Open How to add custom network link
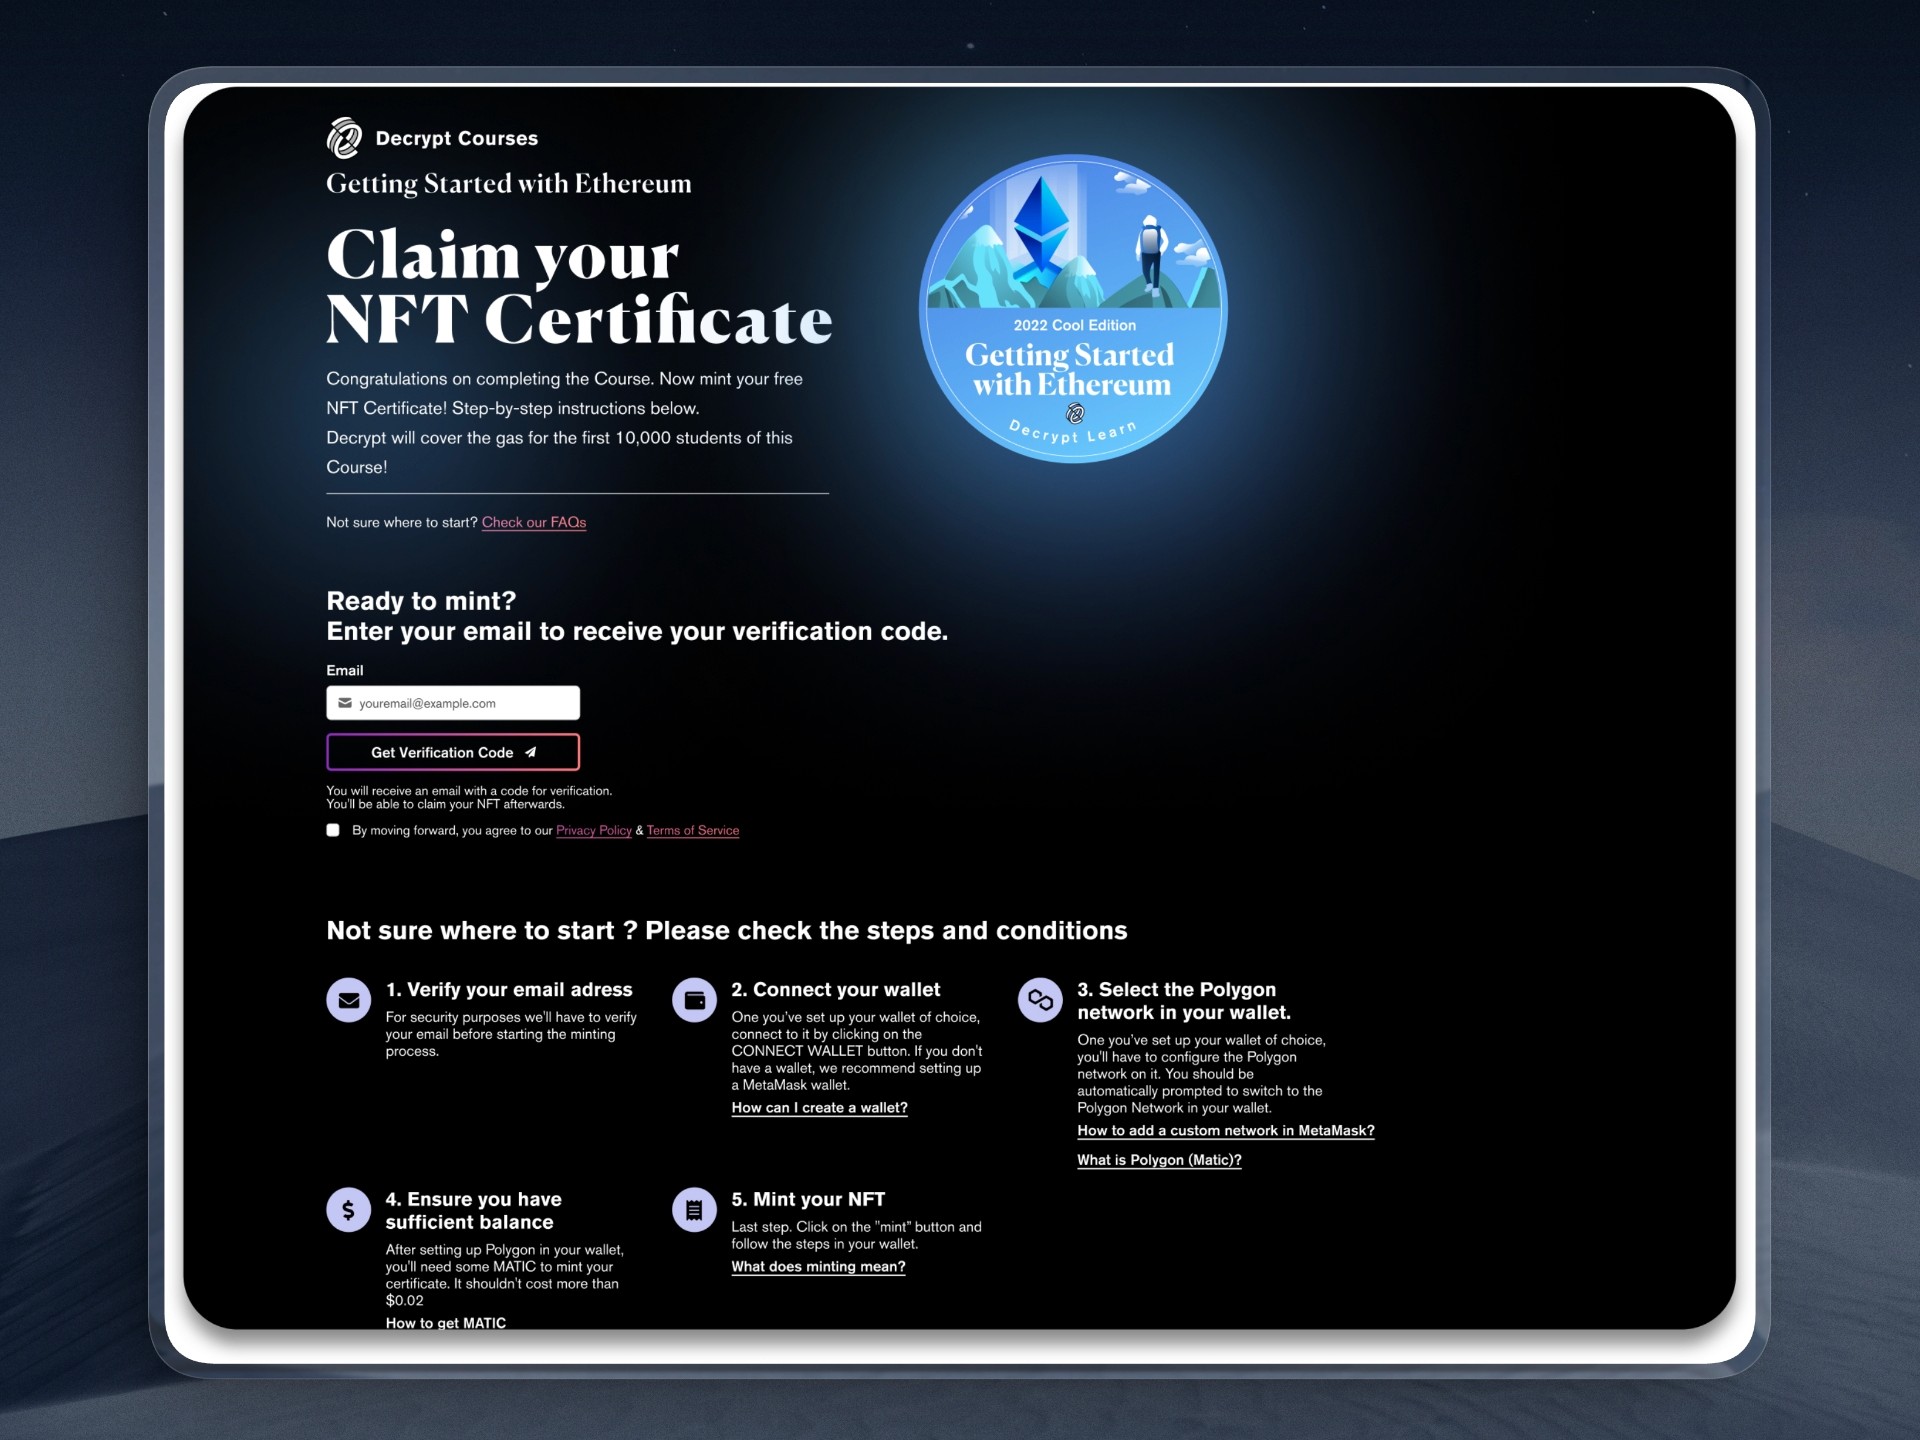The height and width of the screenshot is (1440, 1920). [x=1225, y=1131]
